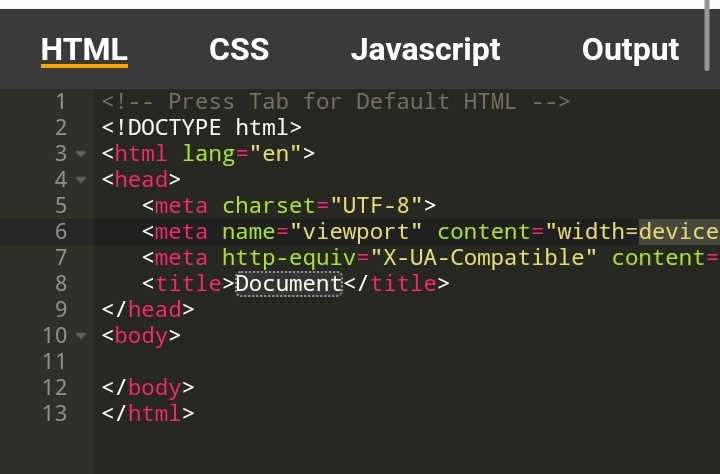The height and width of the screenshot is (474, 720).
Task: Click the closing </head> tag
Action: pyautogui.click(x=148, y=310)
